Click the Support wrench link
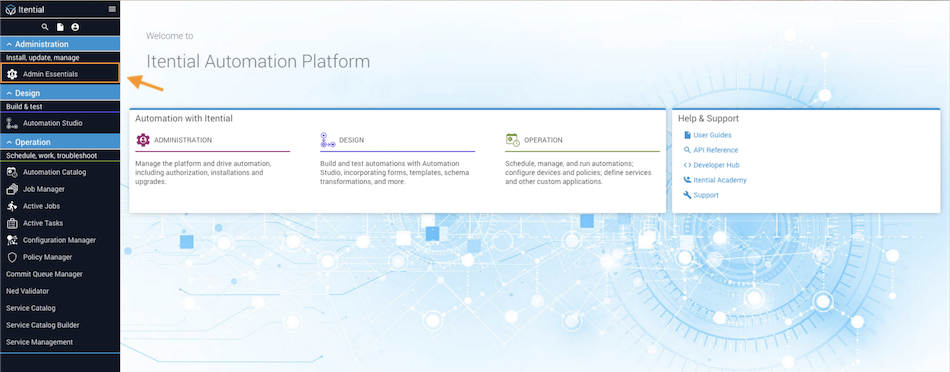 tap(701, 195)
